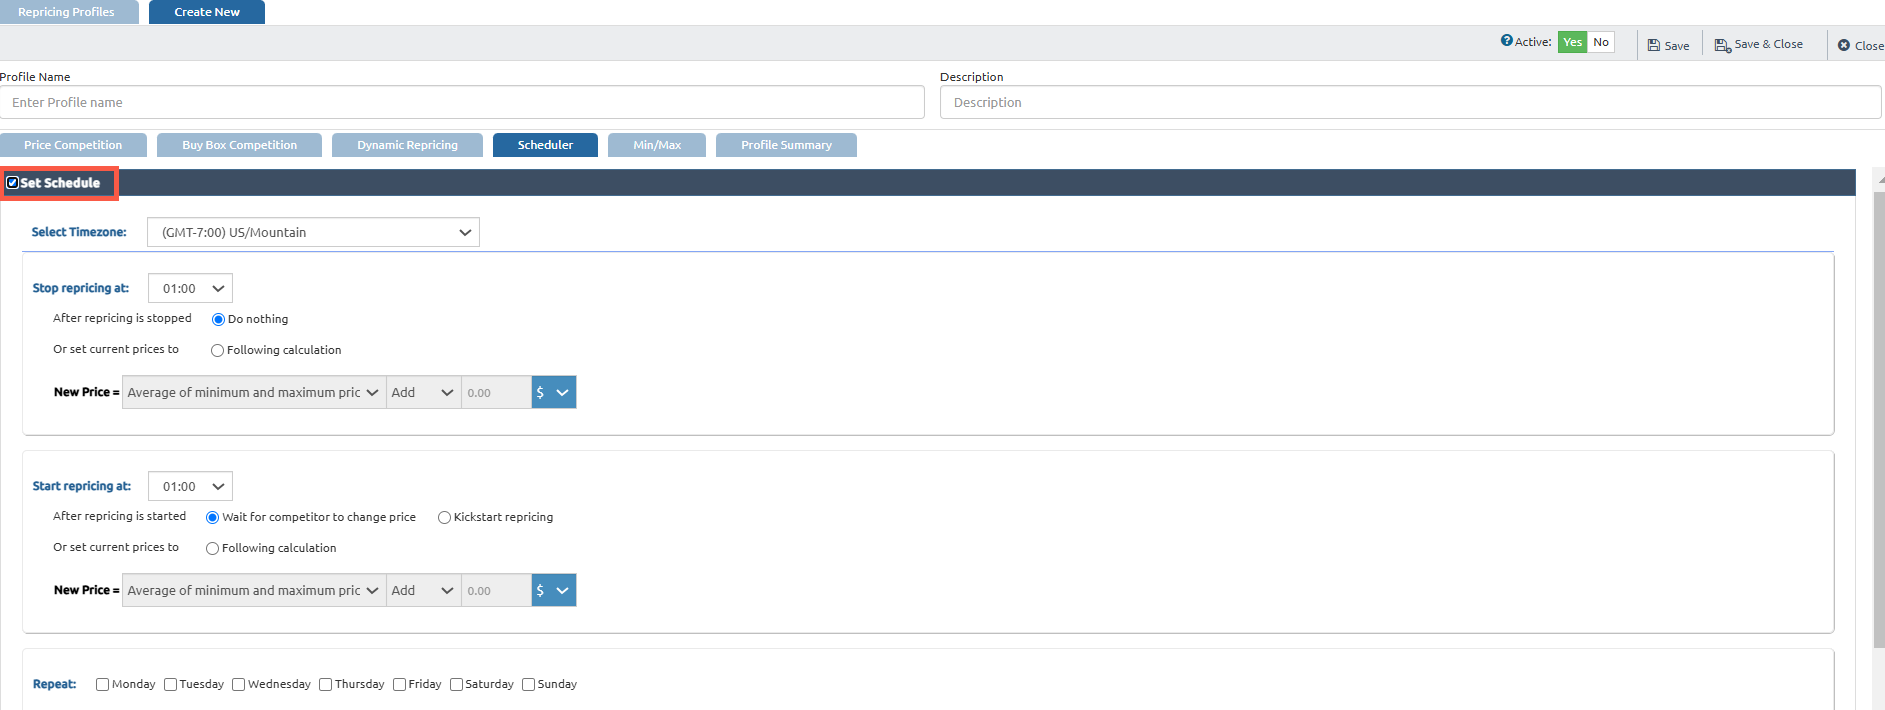Click the Save disk icon
The height and width of the screenshot is (710, 1885).
point(1654,45)
